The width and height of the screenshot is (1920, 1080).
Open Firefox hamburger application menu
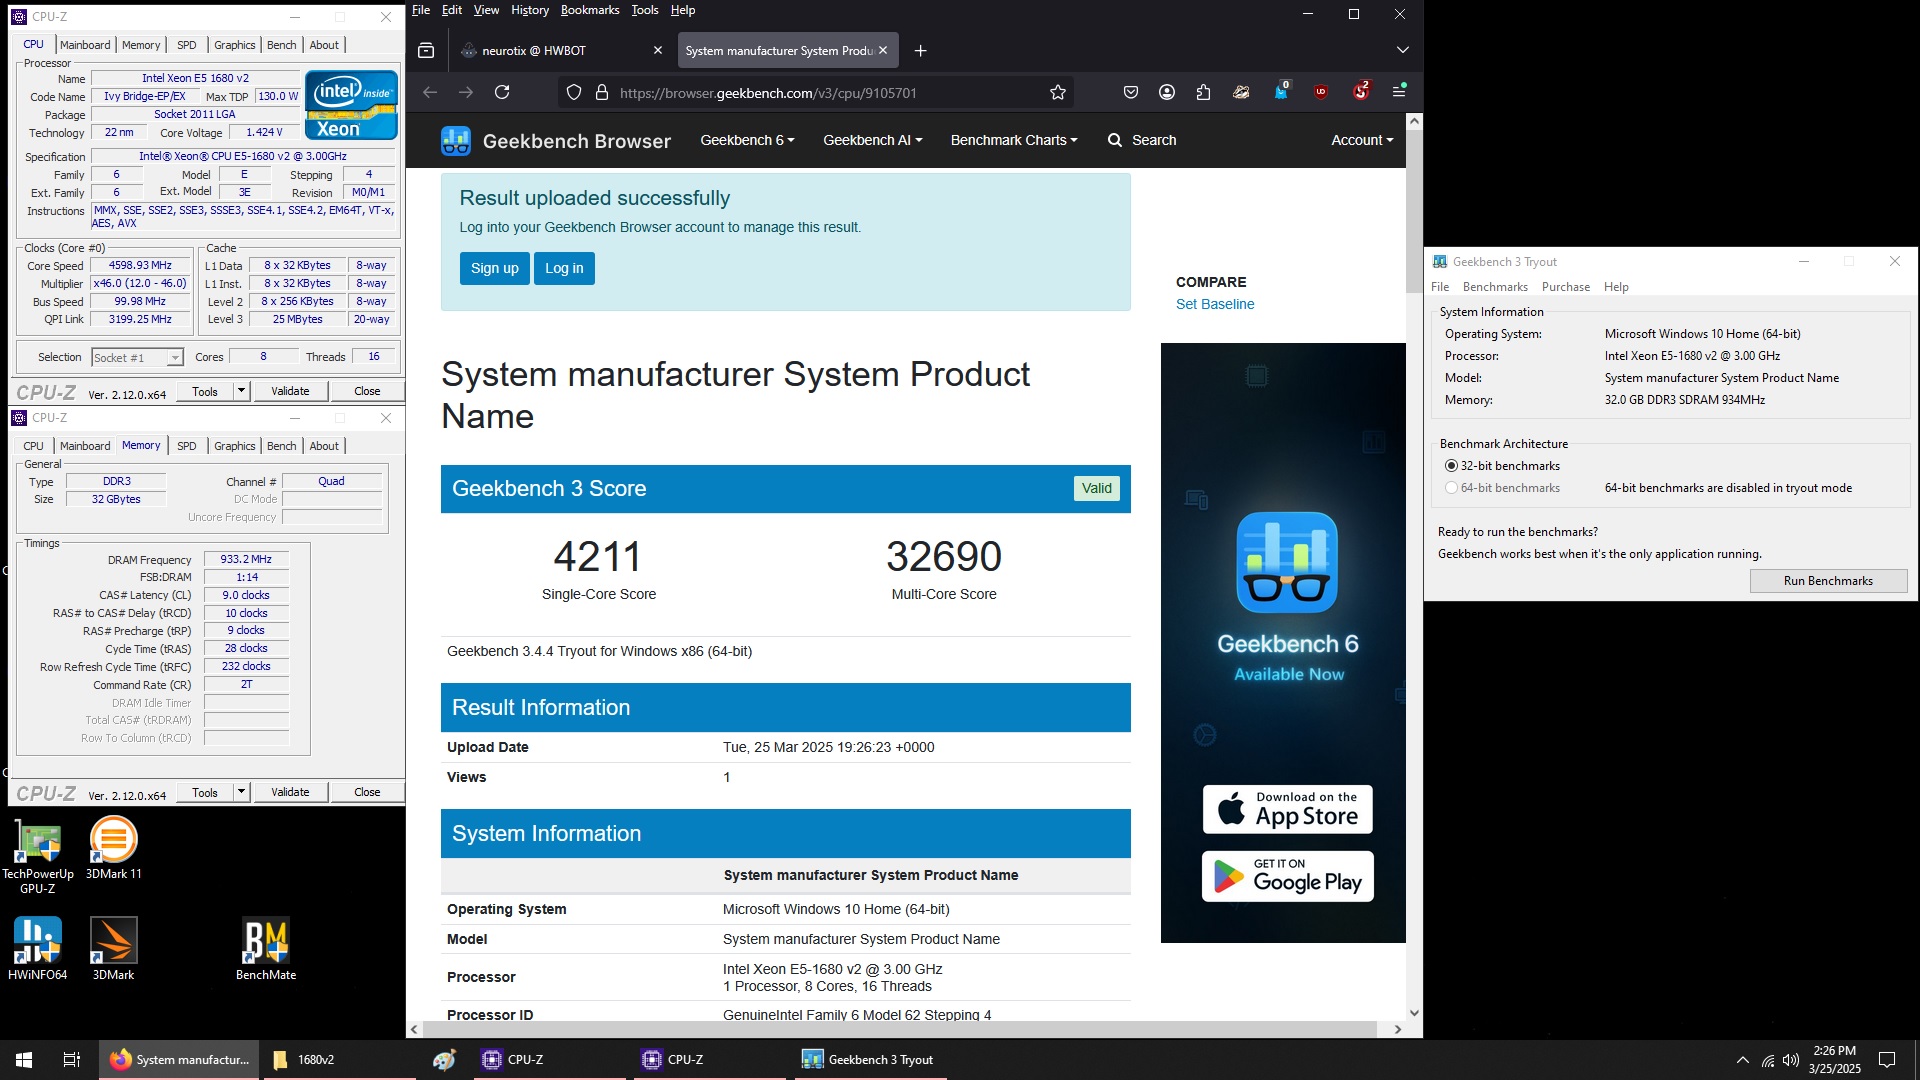coord(1399,92)
